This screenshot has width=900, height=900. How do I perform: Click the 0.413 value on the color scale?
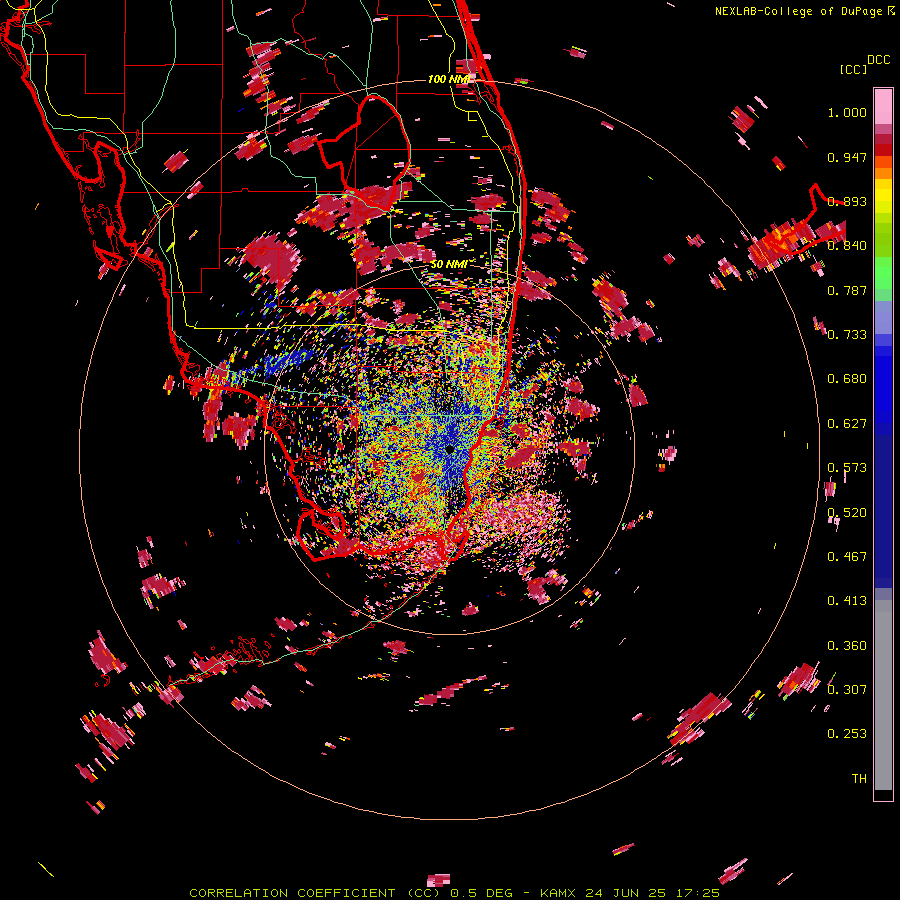(x=847, y=601)
